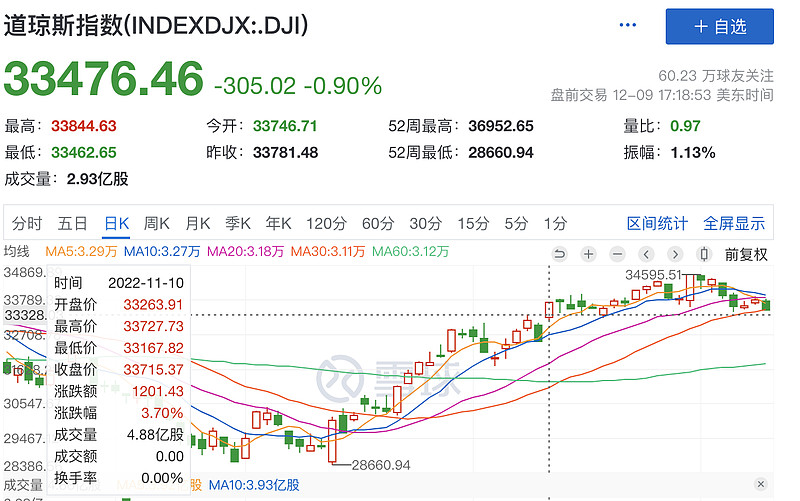Image resolution: width=800 pixels, height=501 pixels.
Task: Move chart left with left chevron icon
Action: tap(646, 254)
